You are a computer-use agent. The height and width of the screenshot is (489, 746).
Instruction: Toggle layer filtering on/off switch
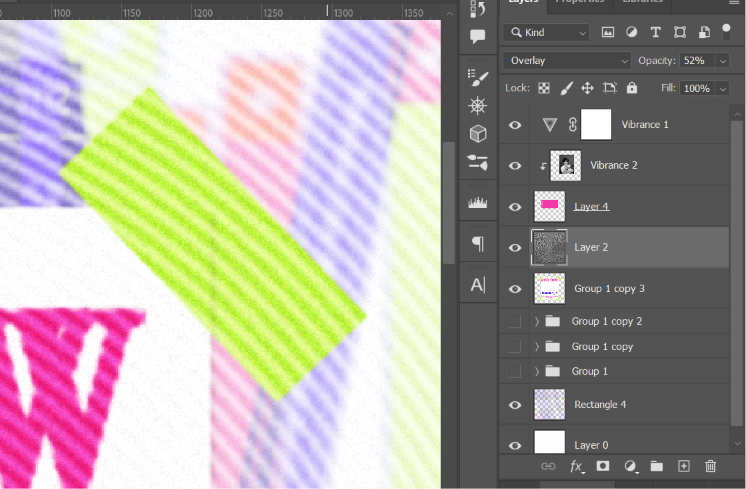pos(726,32)
